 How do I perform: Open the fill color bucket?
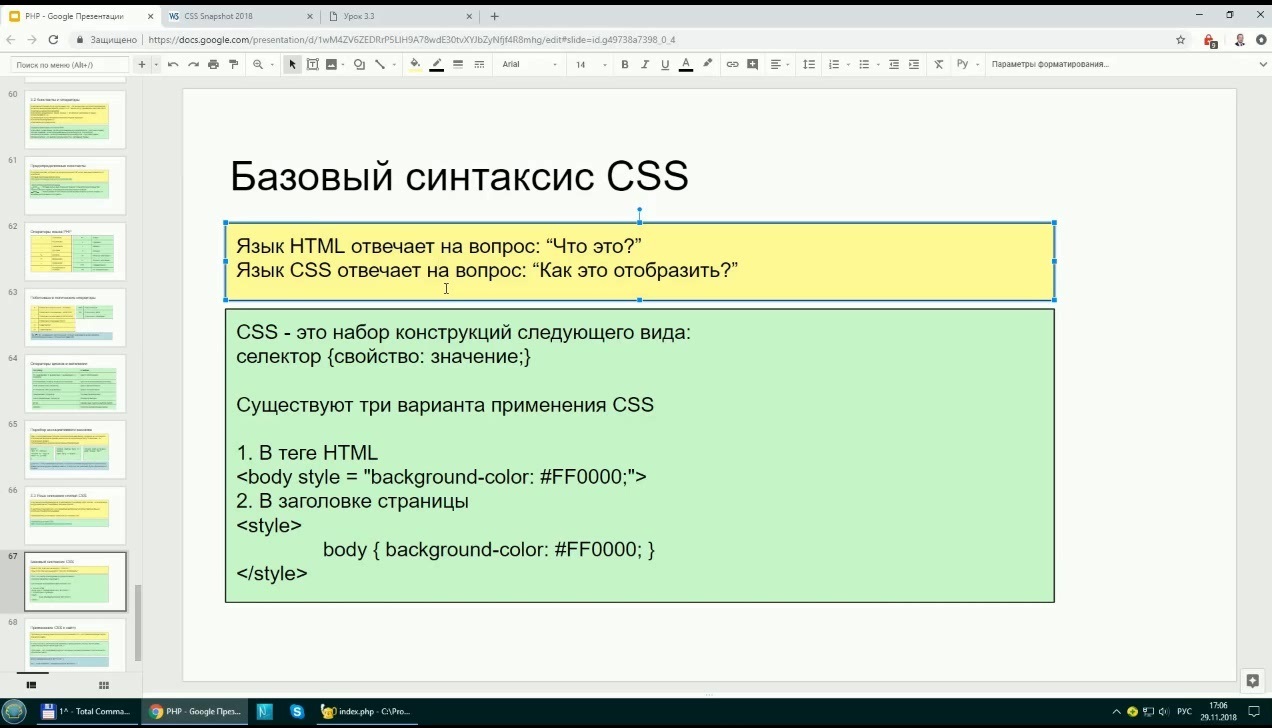tap(415, 64)
